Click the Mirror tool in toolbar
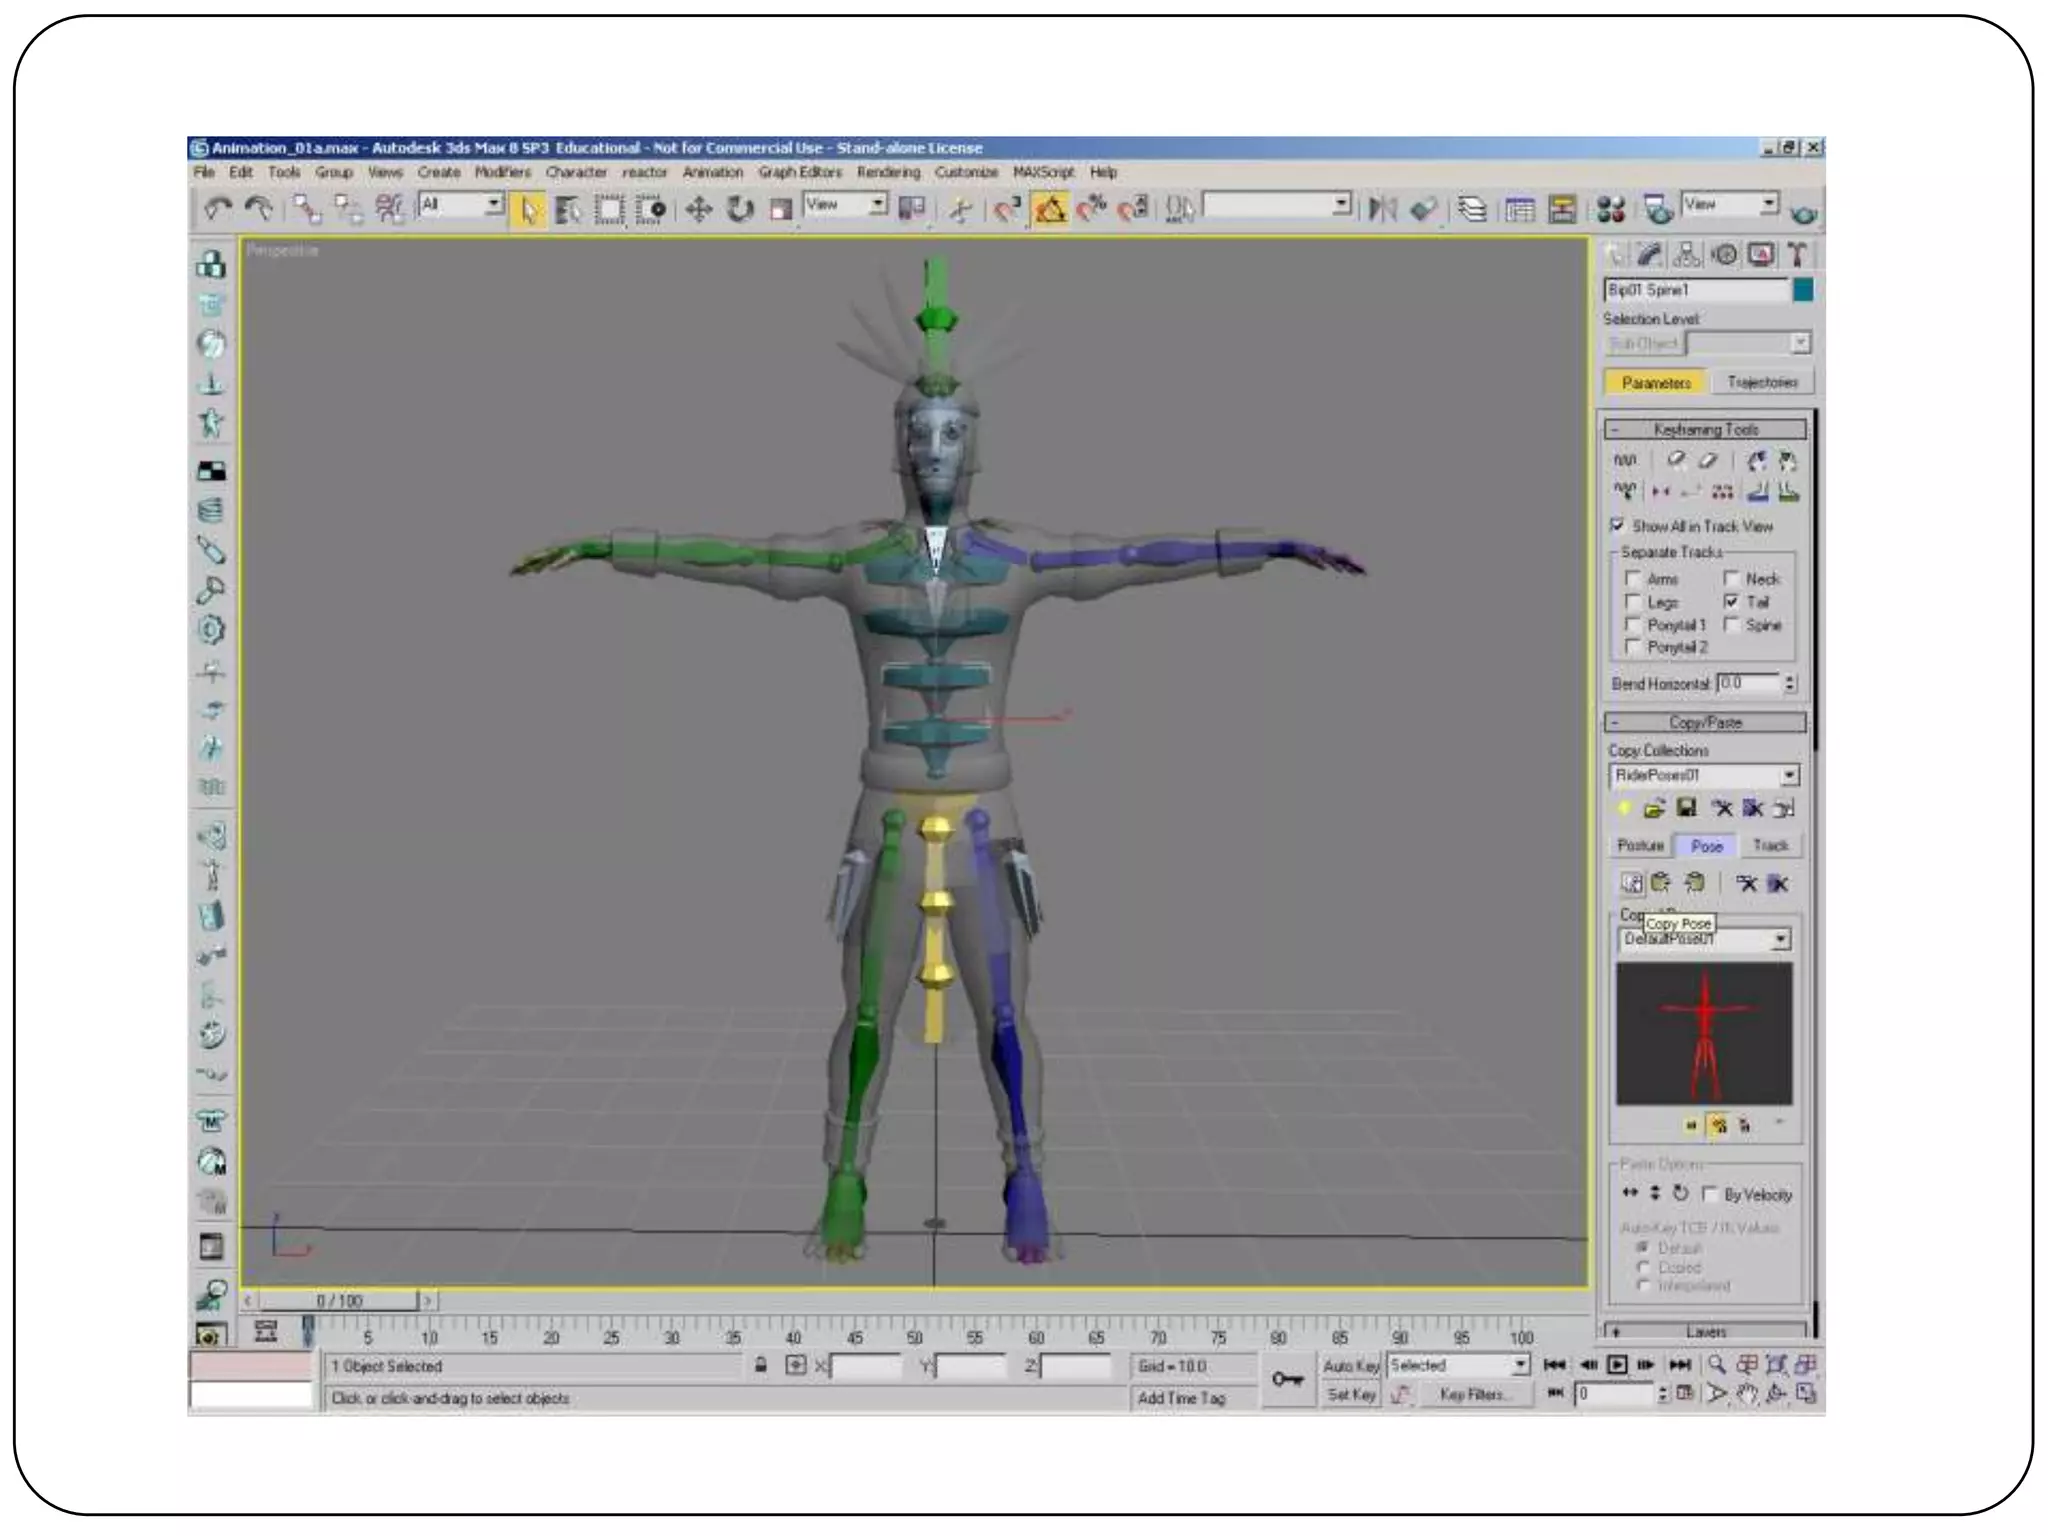Viewport: 2048px width, 1536px height. (x=1382, y=209)
